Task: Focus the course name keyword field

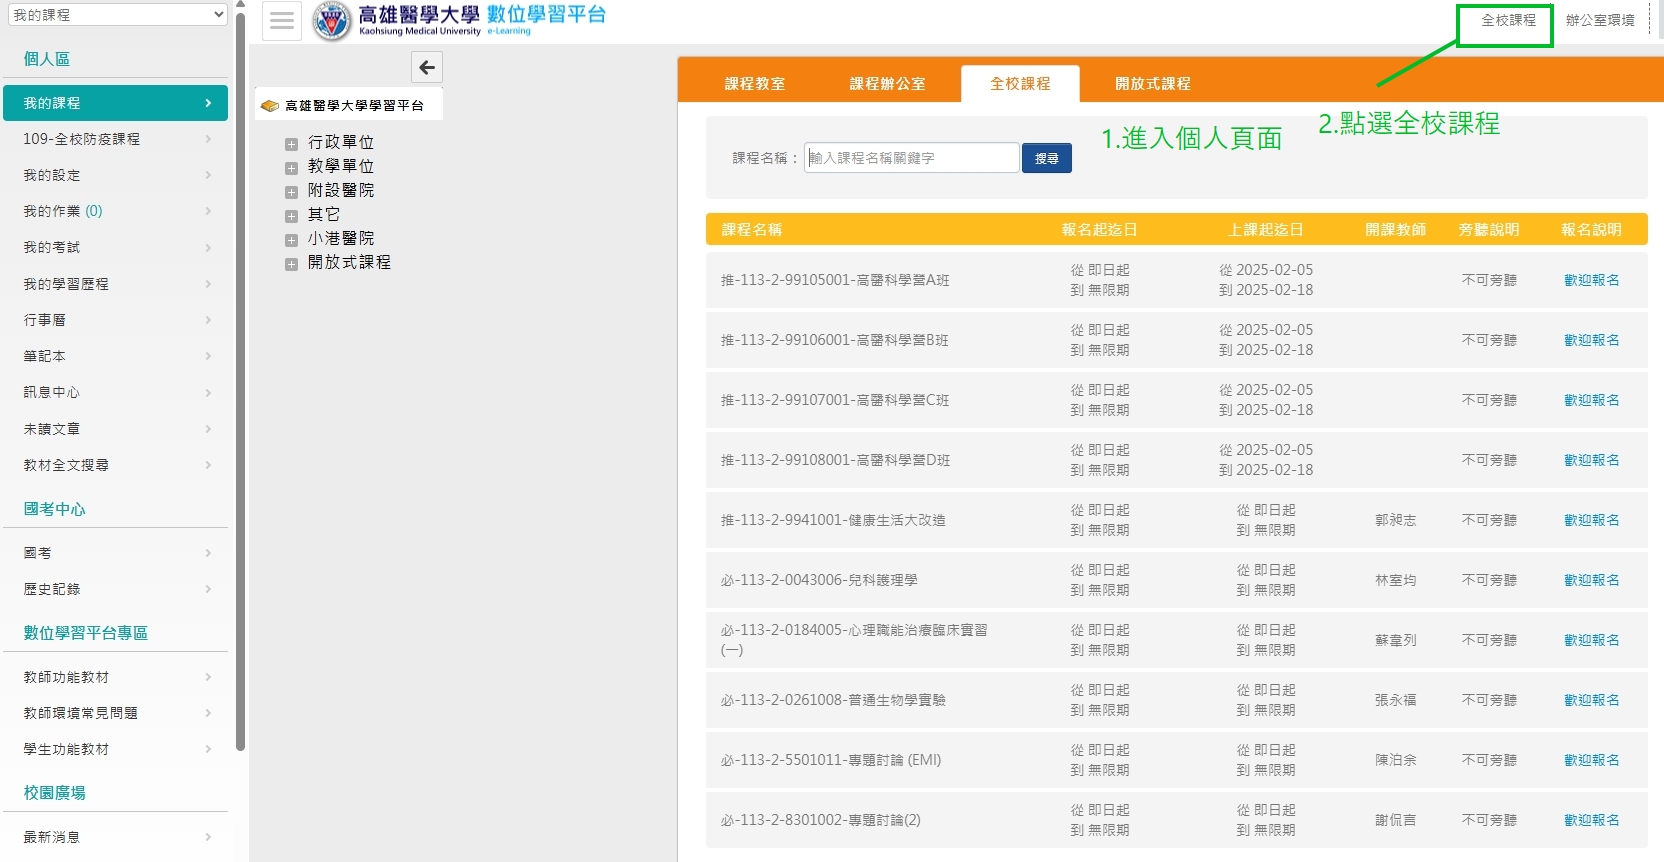Action: pyautogui.click(x=912, y=158)
